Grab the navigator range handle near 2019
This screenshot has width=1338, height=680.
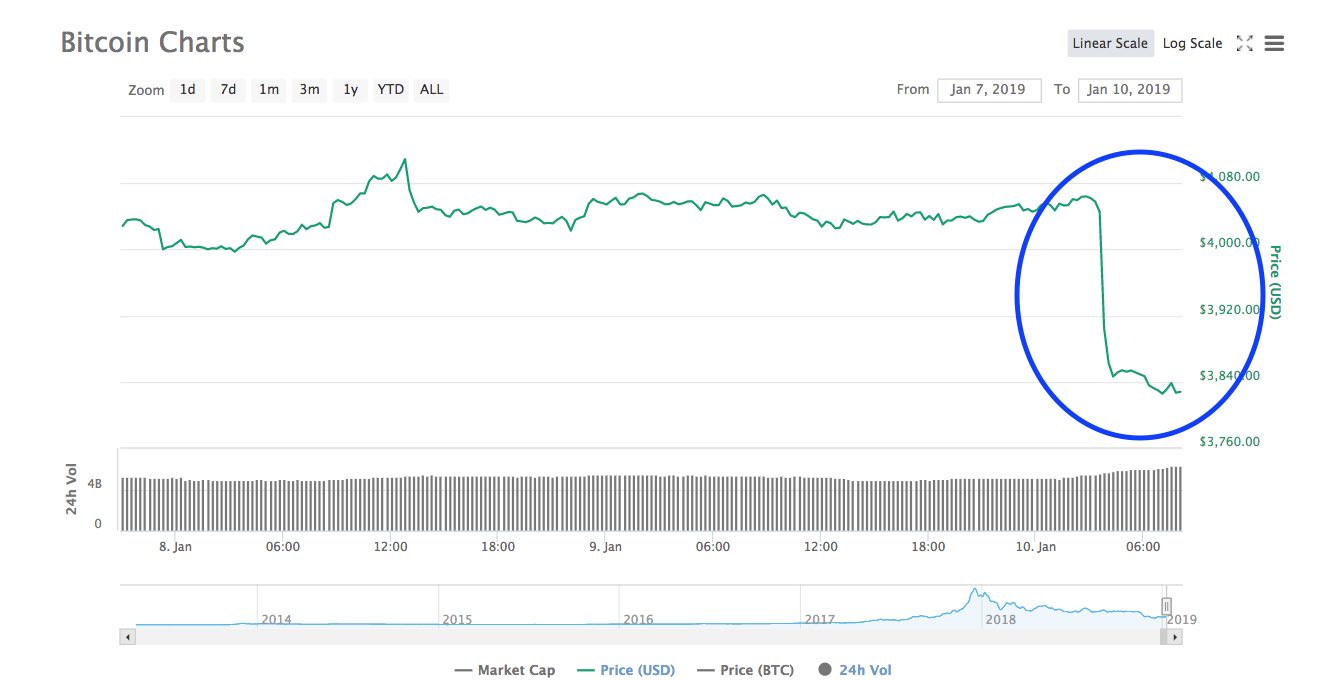pos(1166,606)
